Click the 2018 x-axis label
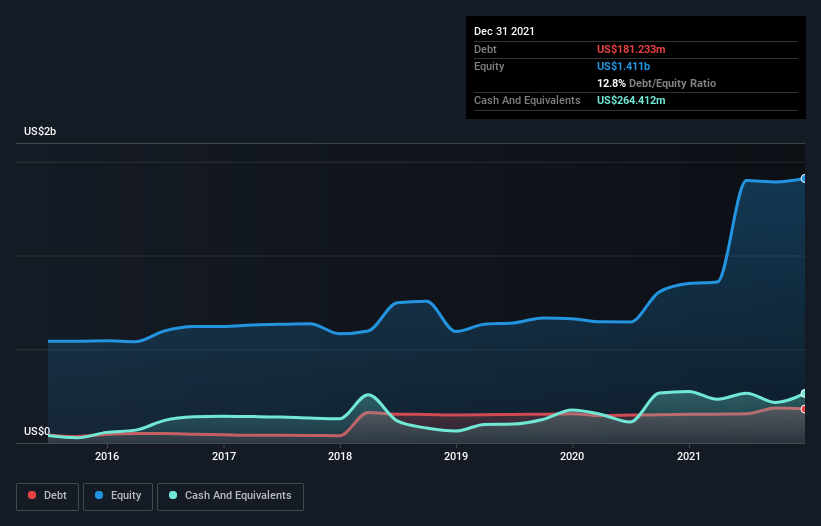Screen dimensions: 821x526 (x=340, y=456)
